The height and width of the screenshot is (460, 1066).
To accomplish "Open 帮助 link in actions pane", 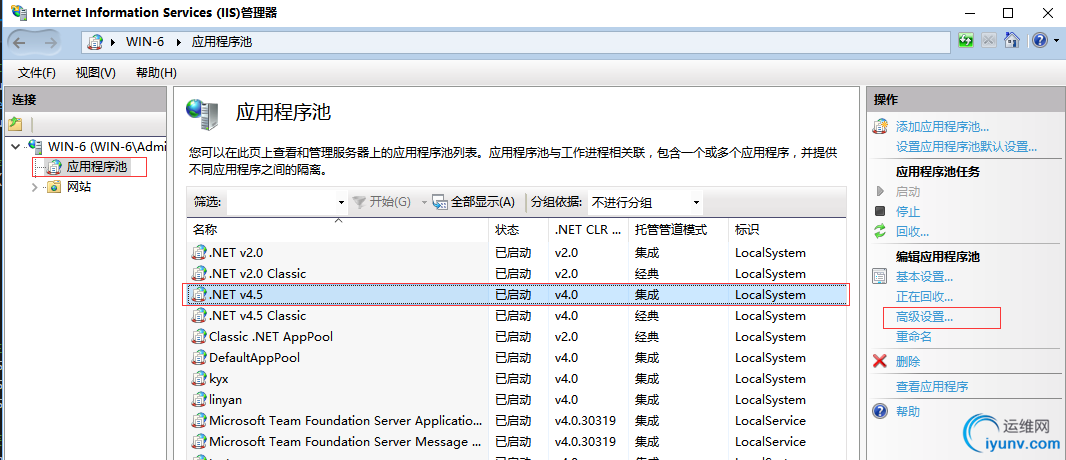I will pyautogui.click(x=908, y=412).
